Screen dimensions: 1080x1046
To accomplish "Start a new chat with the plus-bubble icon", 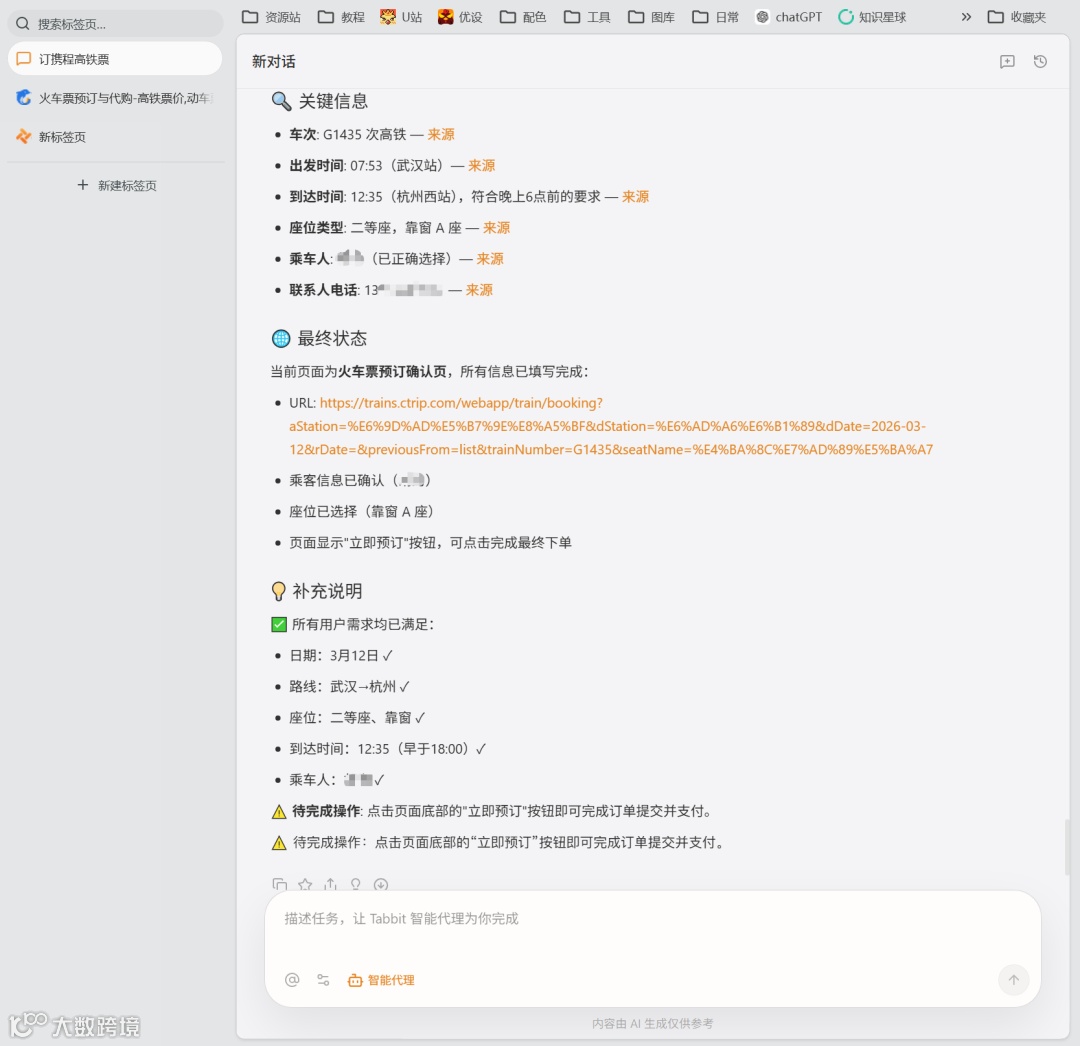I will [x=1007, y=61].
